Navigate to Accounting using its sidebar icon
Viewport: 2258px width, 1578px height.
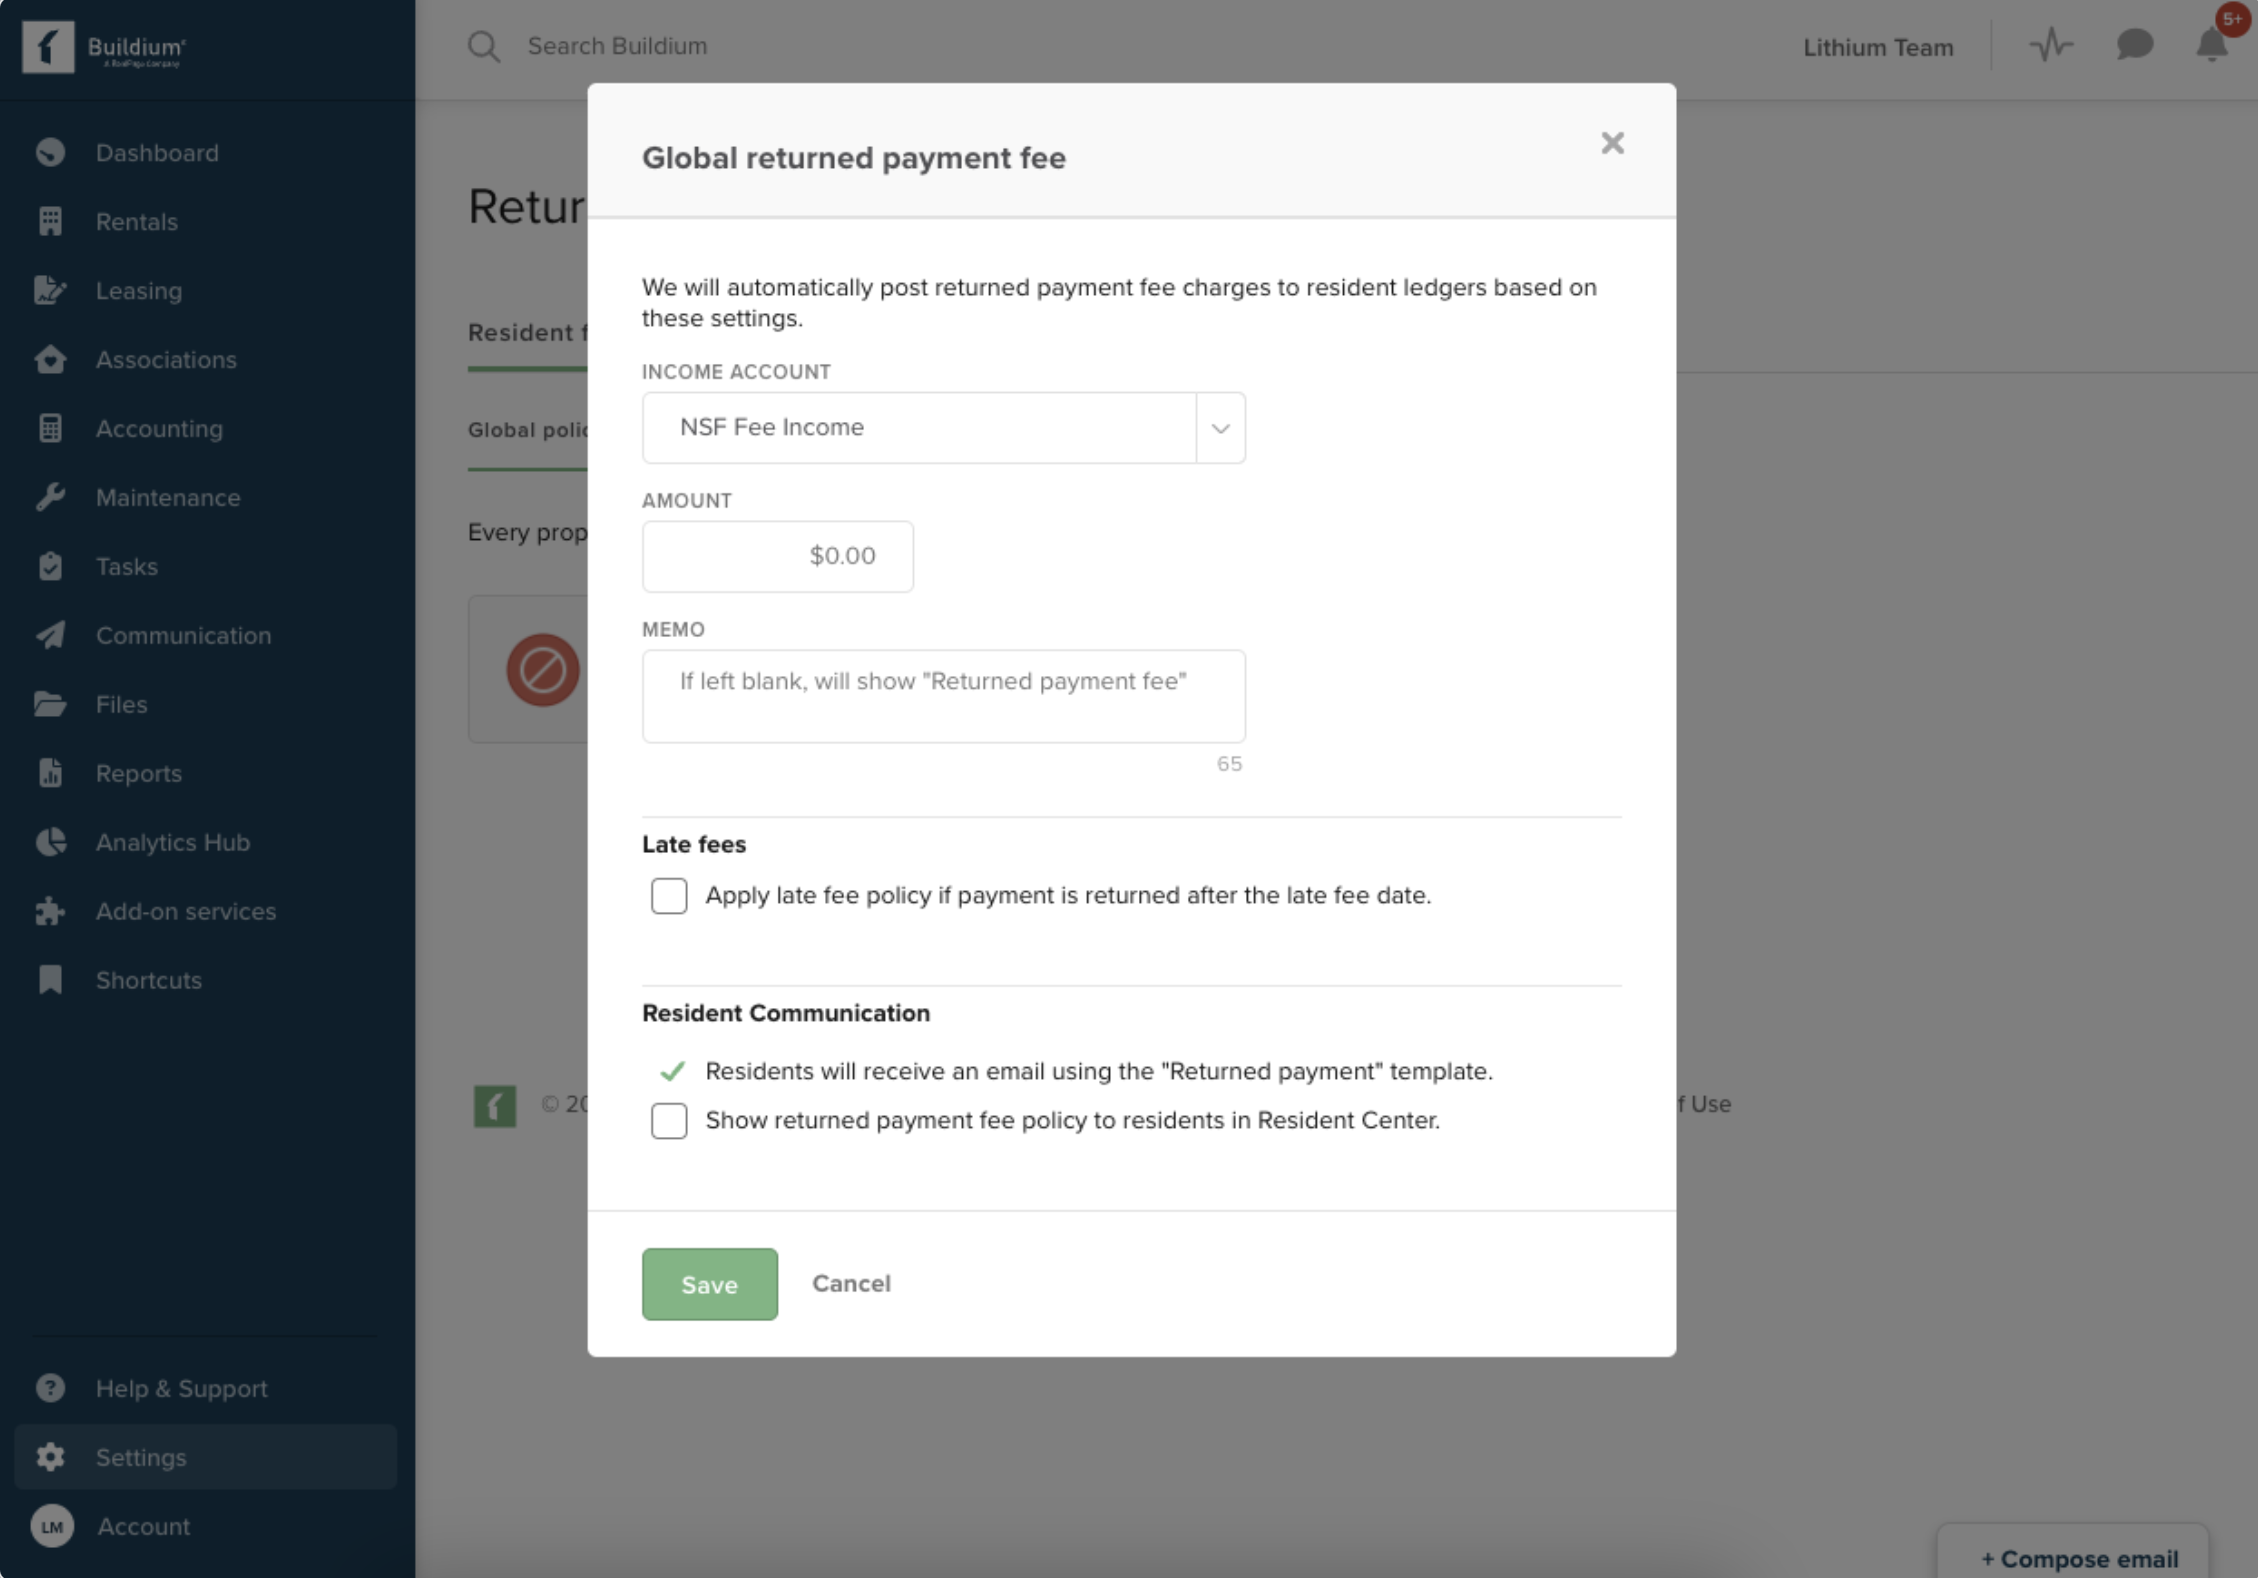[x=51, y=428]
